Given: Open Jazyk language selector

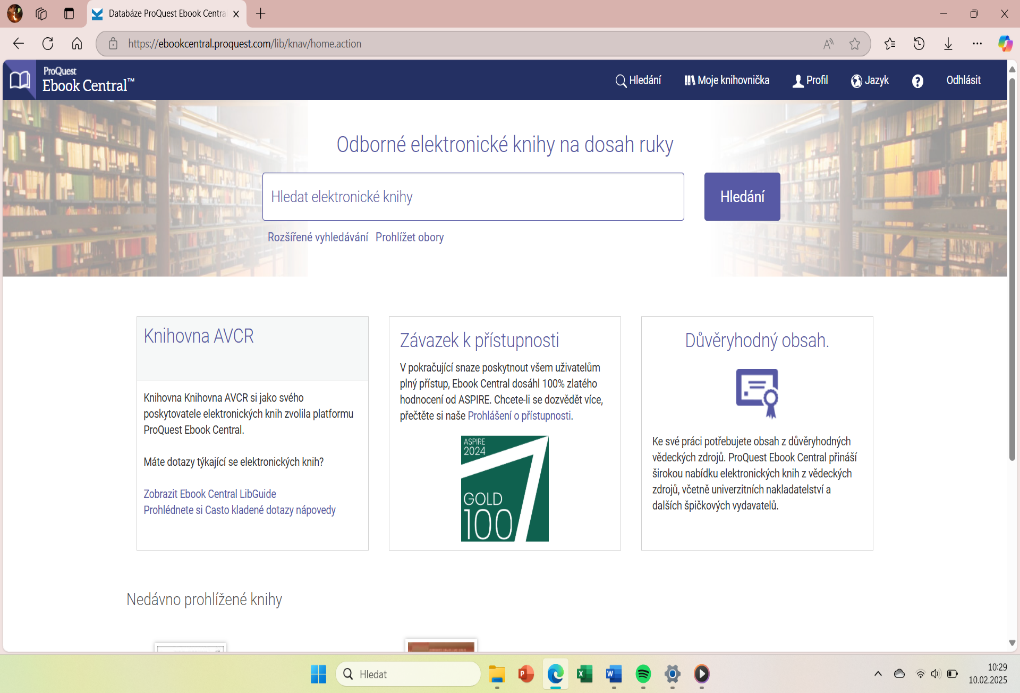Looking at the screenshot, I should point(869,81).
